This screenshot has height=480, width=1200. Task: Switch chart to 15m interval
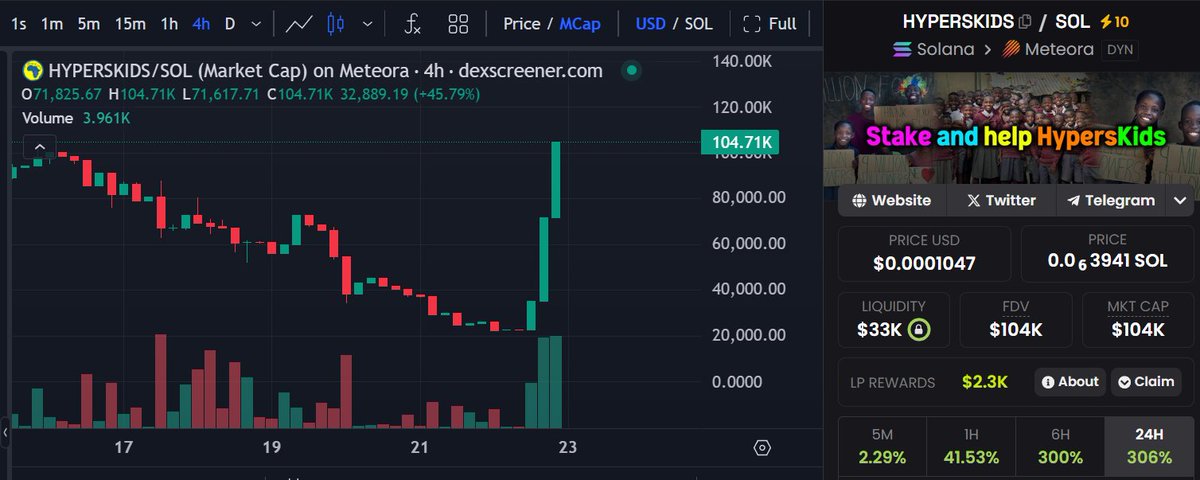pos(130,23)
